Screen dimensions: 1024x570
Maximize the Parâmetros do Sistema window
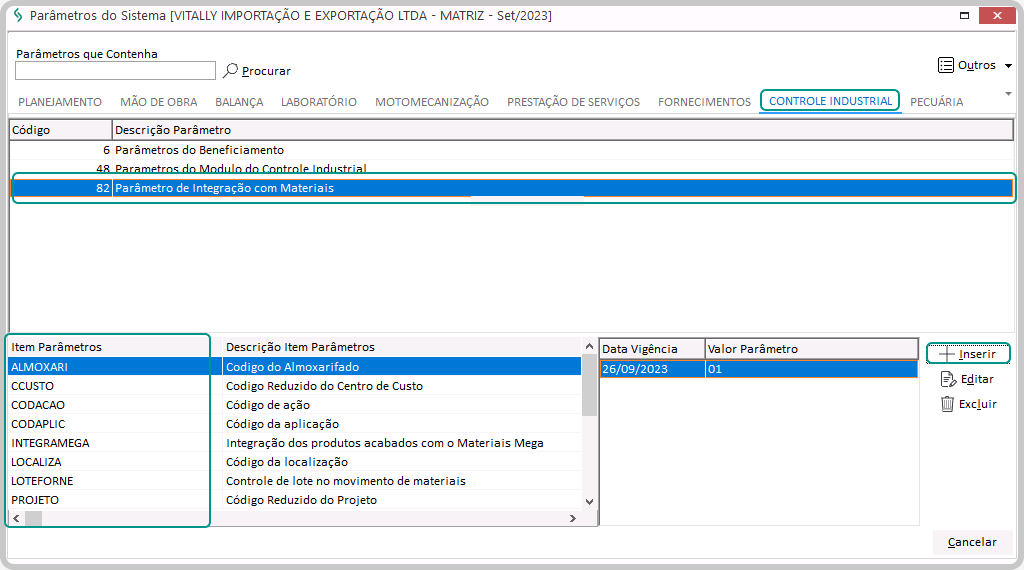click(964, 15)
